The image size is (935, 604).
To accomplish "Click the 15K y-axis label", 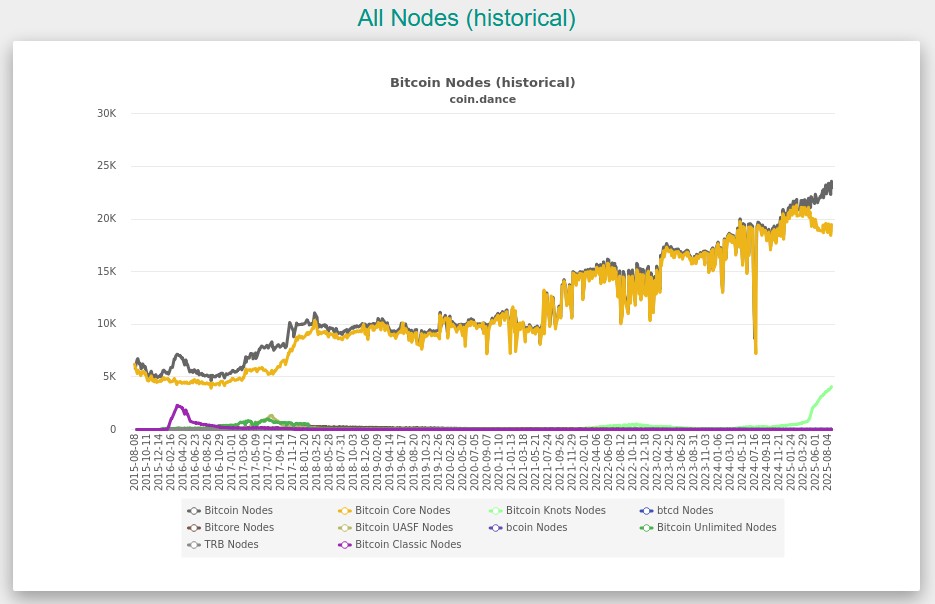I will click(107, 271).
